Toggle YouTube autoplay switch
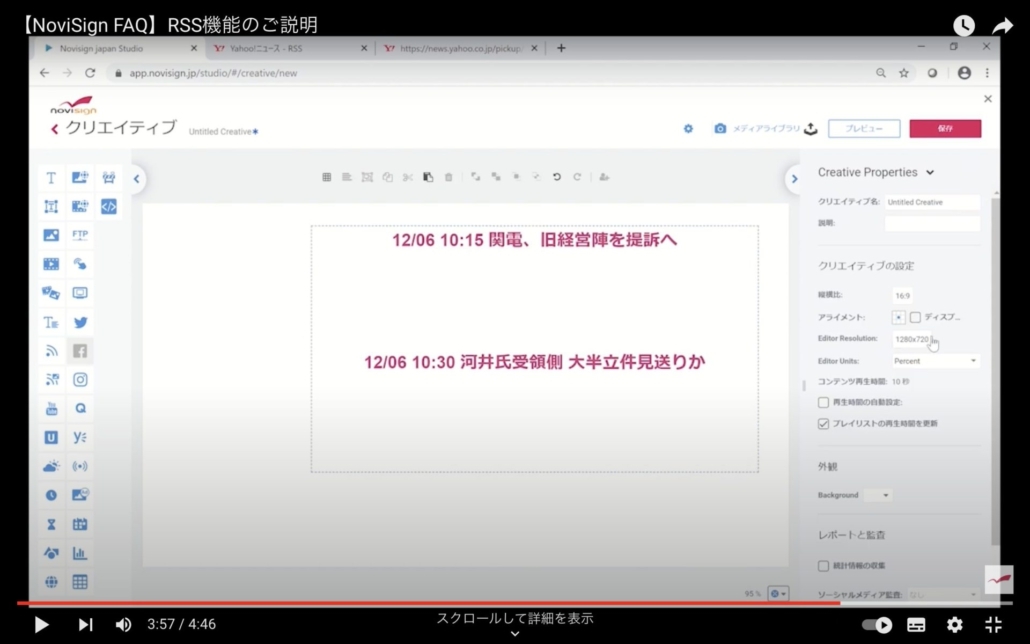Image resolution: width=1030 pixels, height=644 pixels. [x=878, y=624]
